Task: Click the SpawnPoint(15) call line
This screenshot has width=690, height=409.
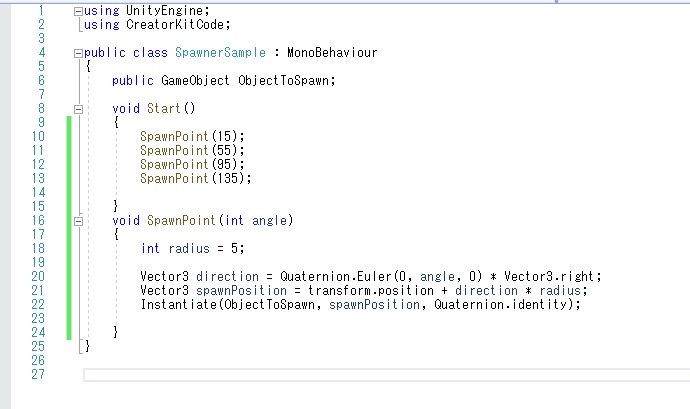Action: [192, 136]
